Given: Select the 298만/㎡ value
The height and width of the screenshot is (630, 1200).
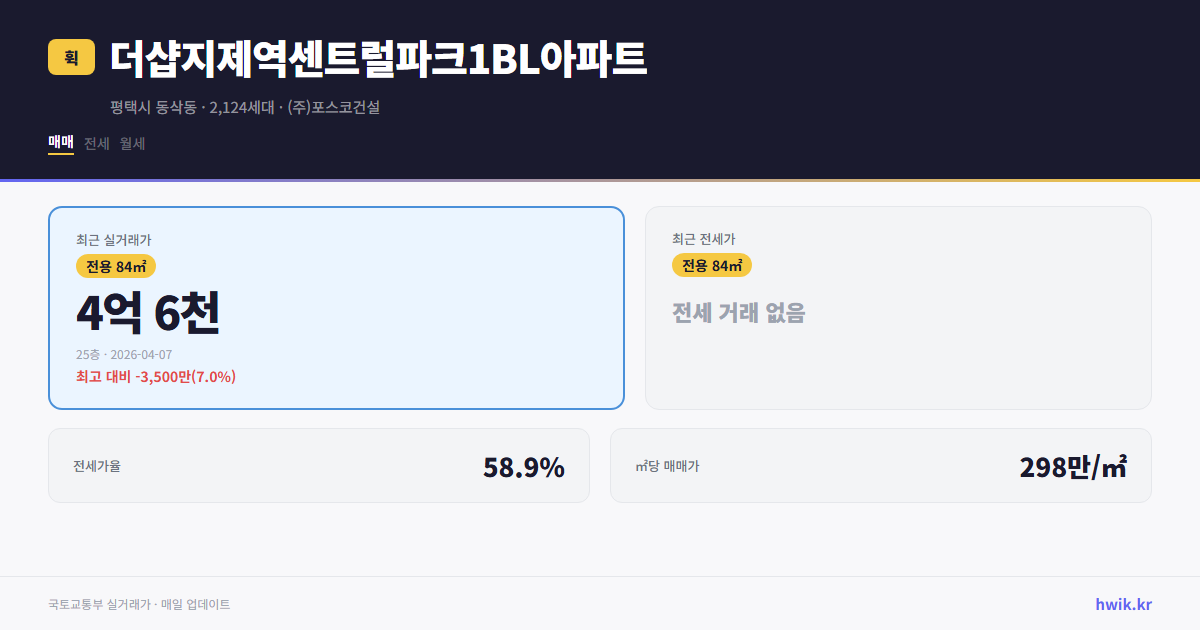Looking at the screenshot, I should click(1072, 465).
